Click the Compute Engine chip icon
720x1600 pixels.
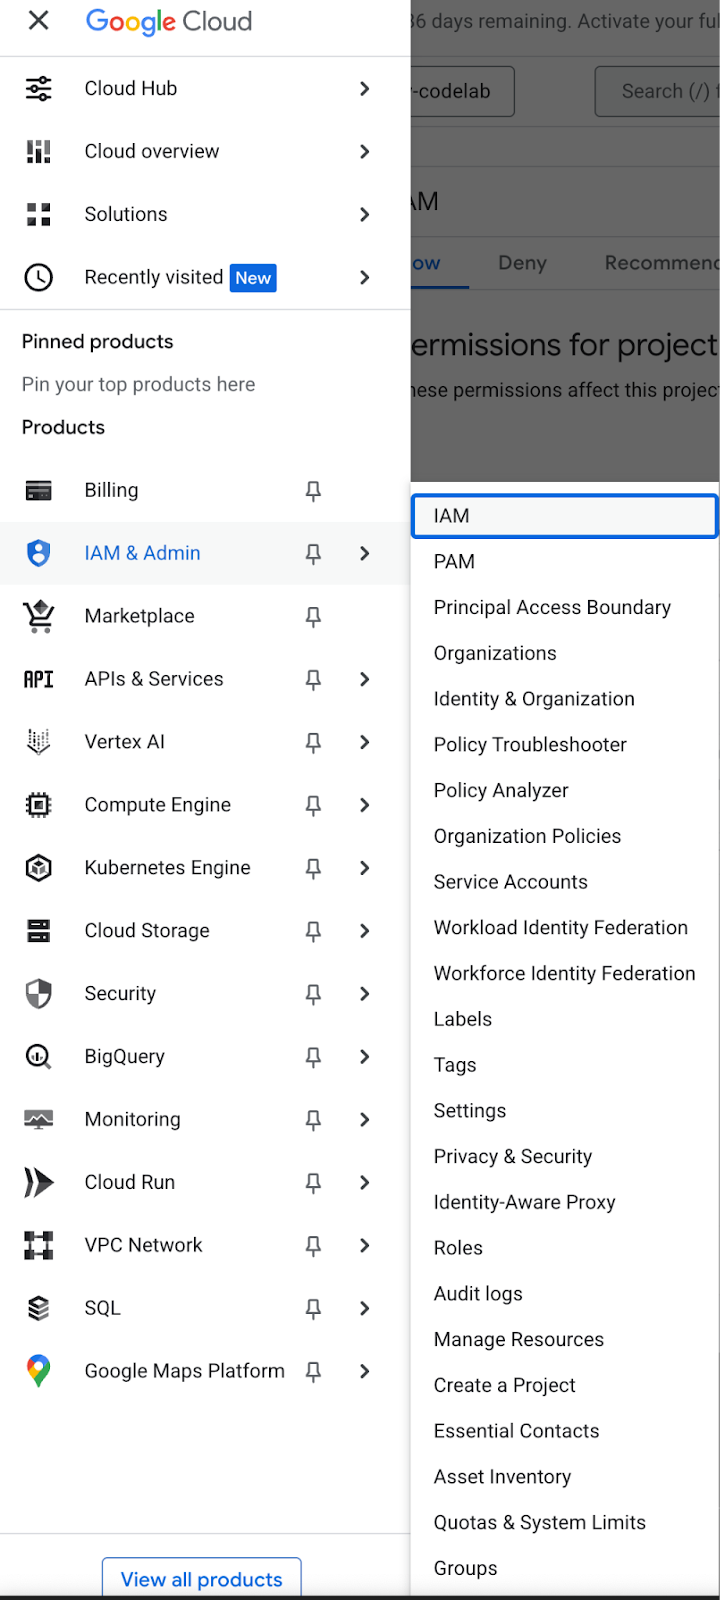point(38,805)
